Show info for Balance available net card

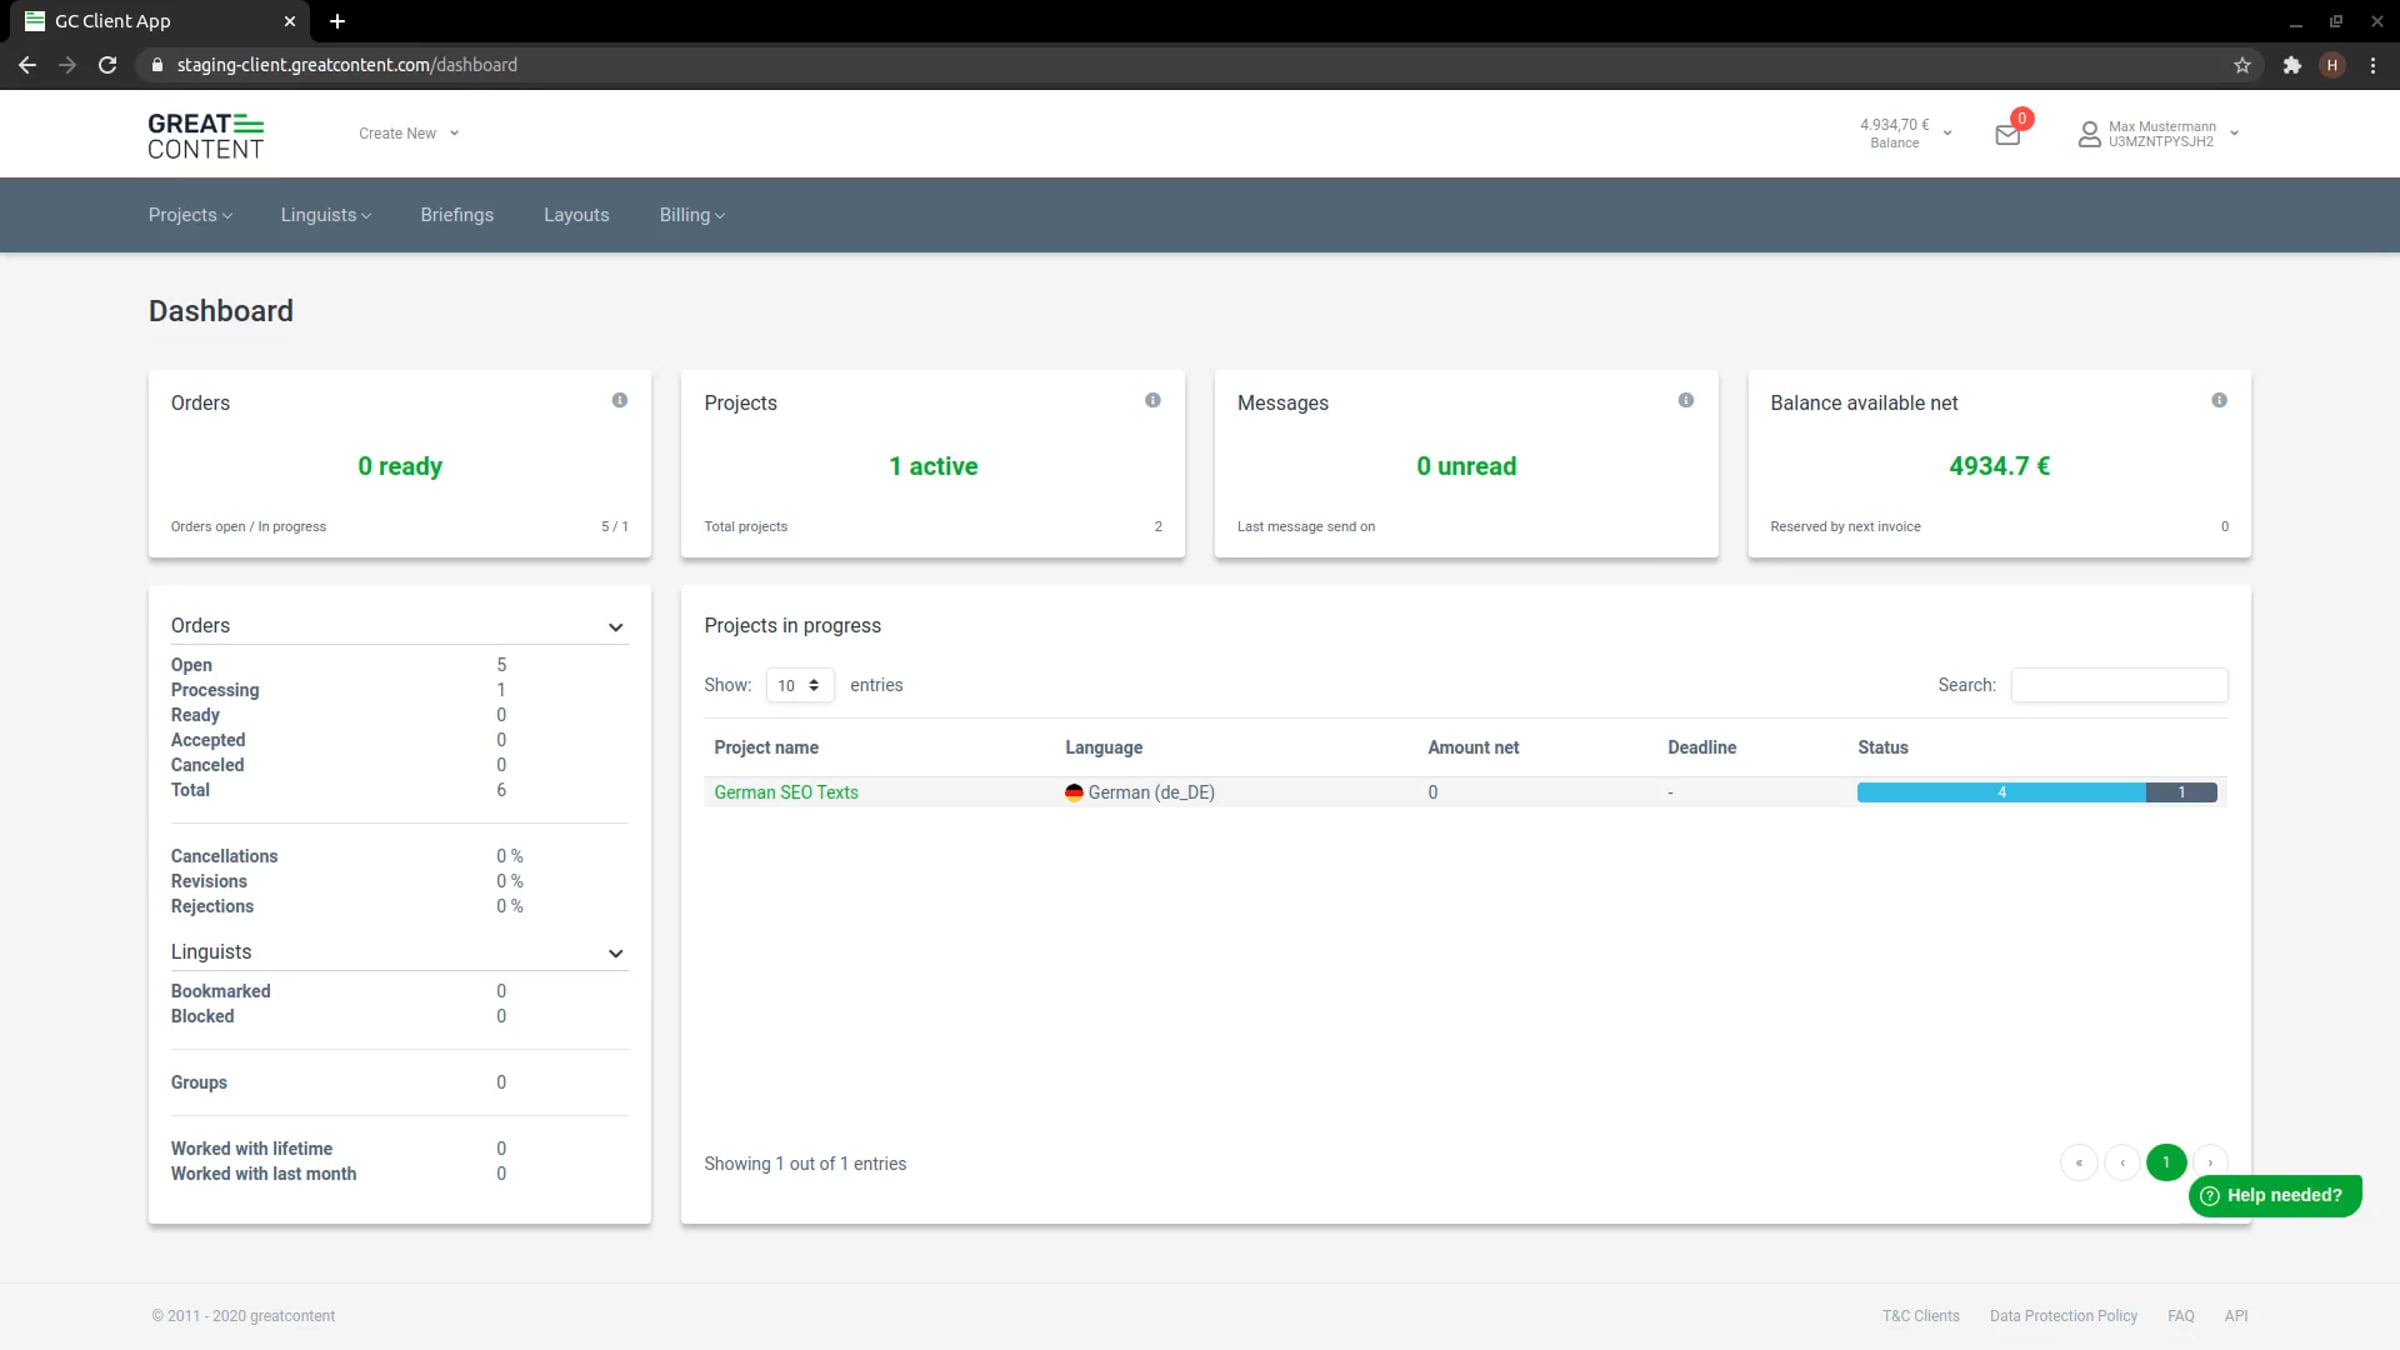[2219, 400]
